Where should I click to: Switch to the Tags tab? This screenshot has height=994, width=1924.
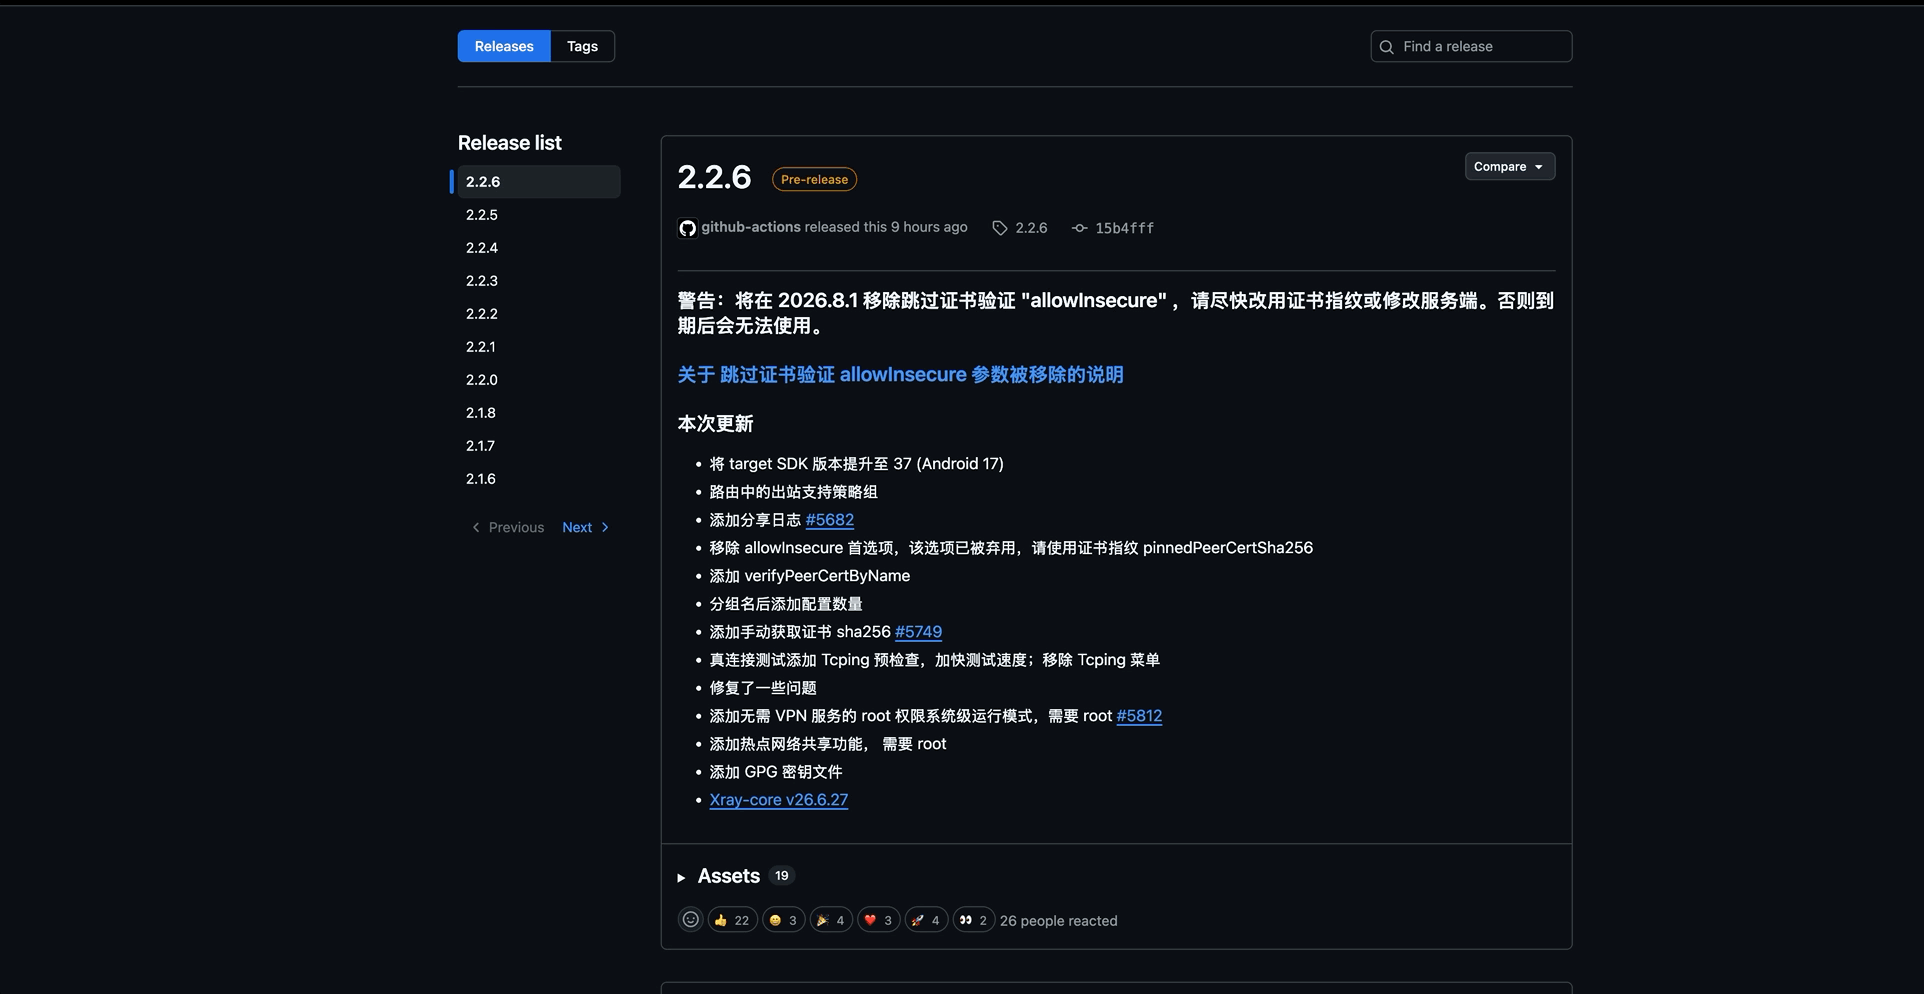coord(582,46)
